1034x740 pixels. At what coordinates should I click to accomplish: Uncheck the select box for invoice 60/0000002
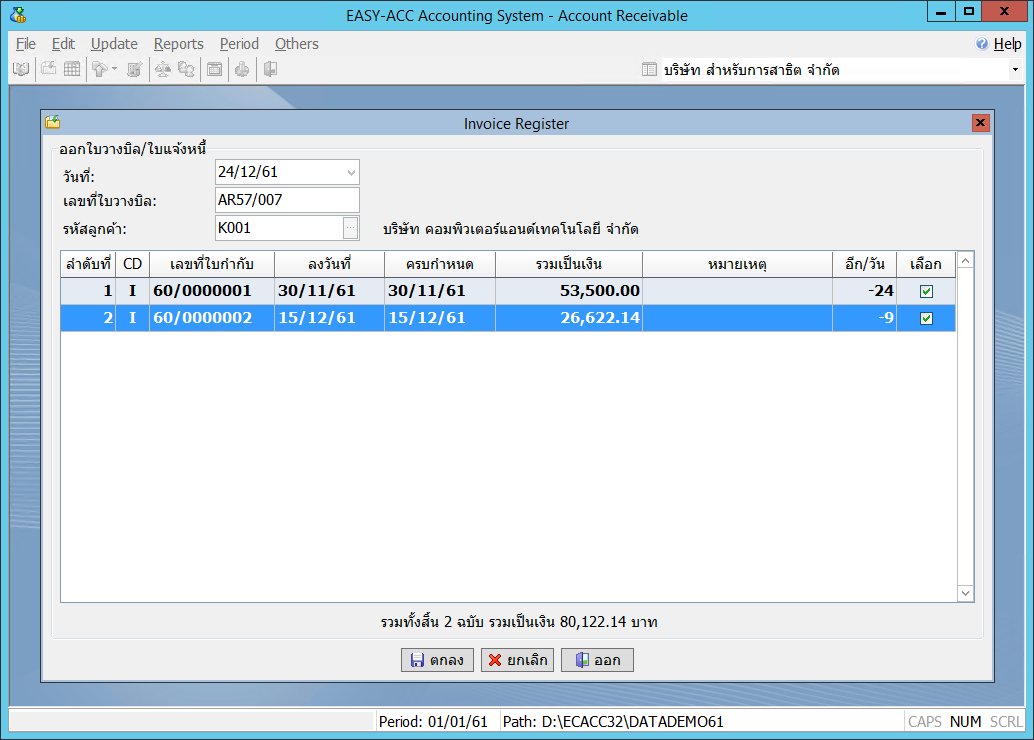click(926, 318)
